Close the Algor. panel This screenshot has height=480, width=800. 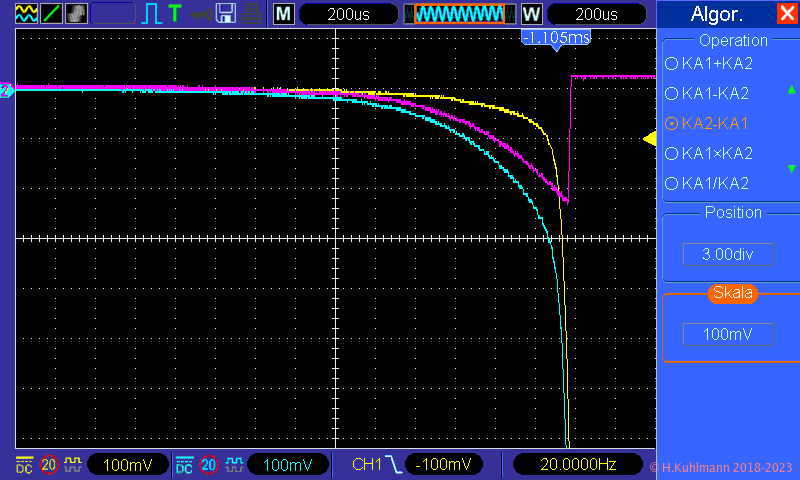786,14
